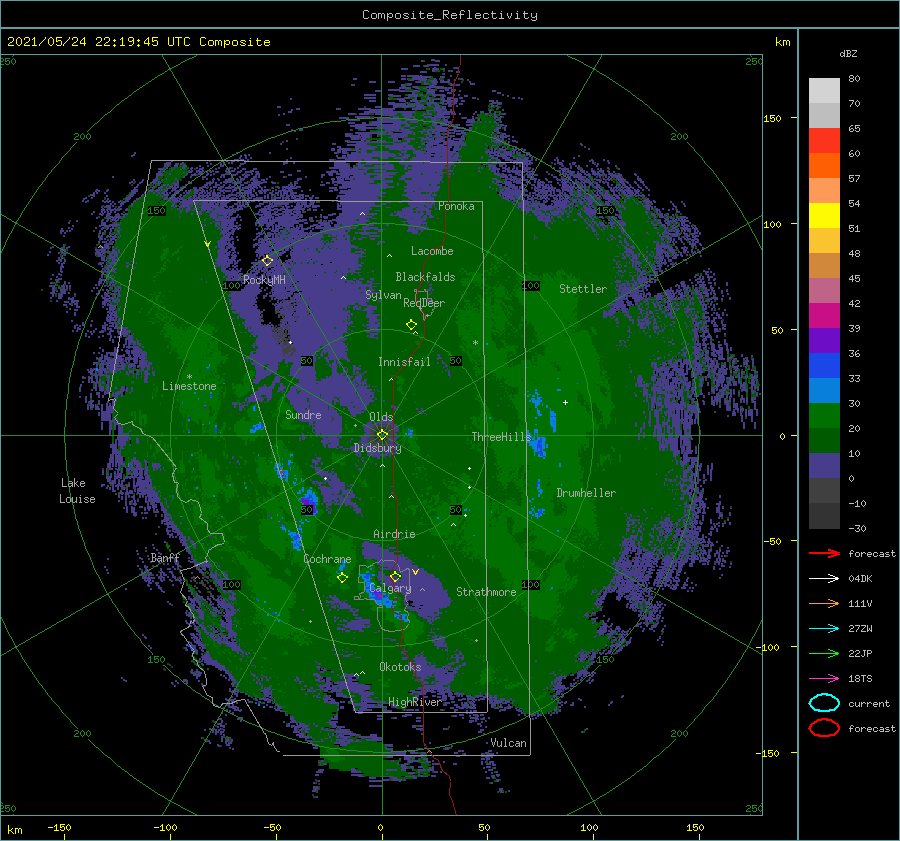Click the -150 tick on bottom axis
This screenshot has width=900, height=841.
pos(59,827)
